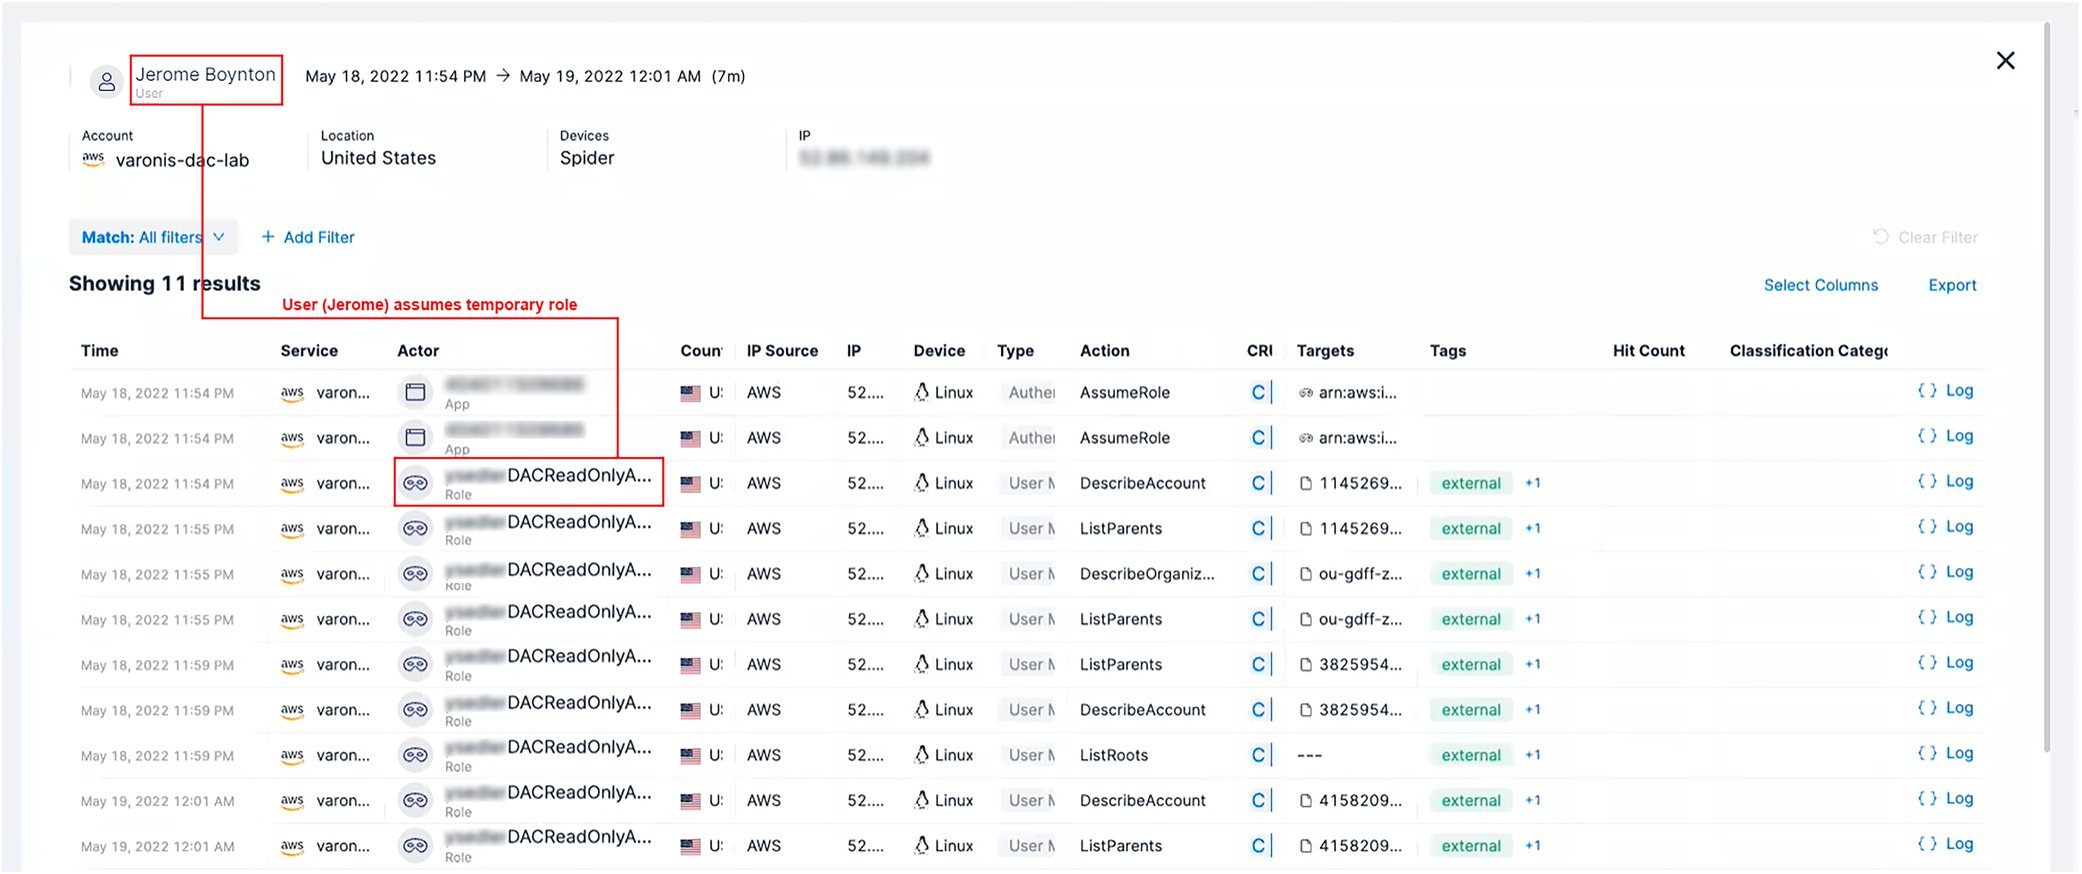Click the document icon beside ou-gdff-z... in DescribeOrganiz... row
2082x874 pixels.
coord(1306,574)
